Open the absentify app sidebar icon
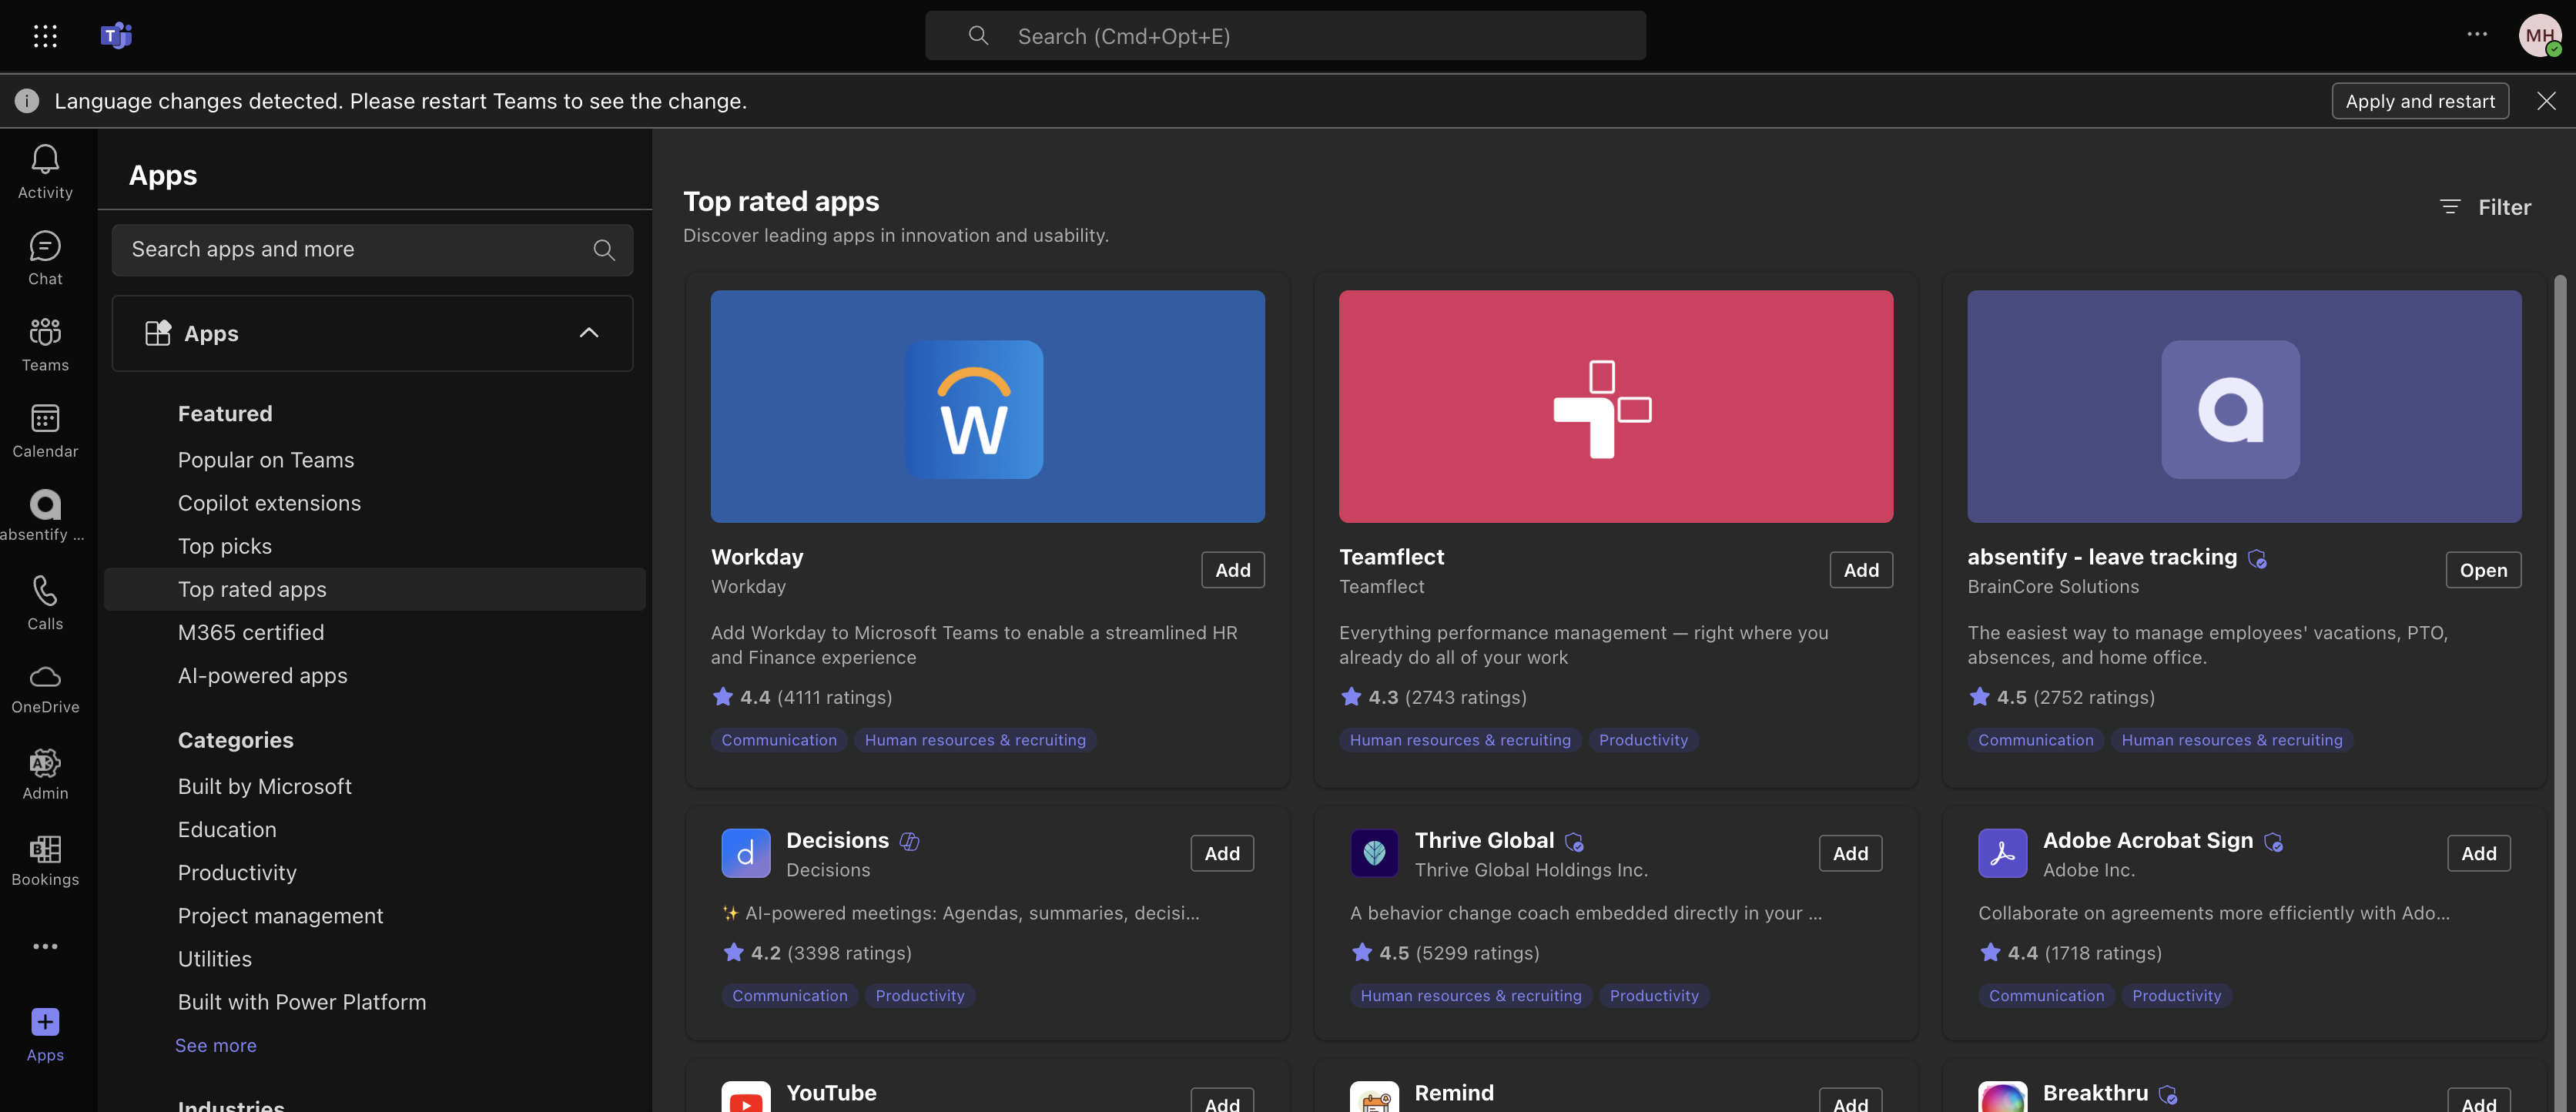Image resolution: width=2576 pixels, height=1112 pixels. coord(45,515)
